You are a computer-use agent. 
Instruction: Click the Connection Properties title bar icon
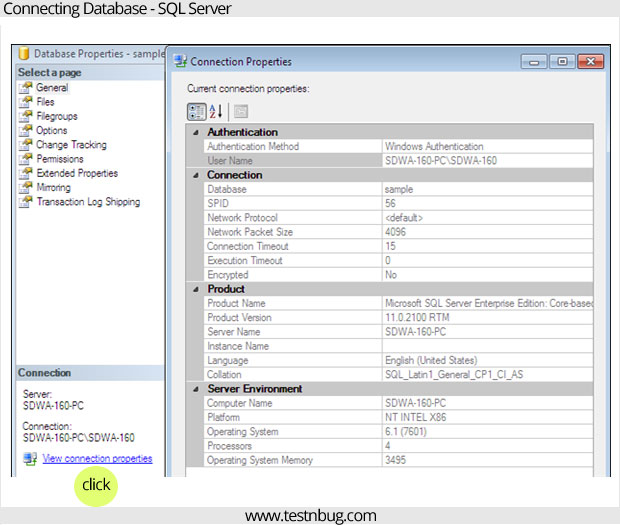(x=180, y=61)
